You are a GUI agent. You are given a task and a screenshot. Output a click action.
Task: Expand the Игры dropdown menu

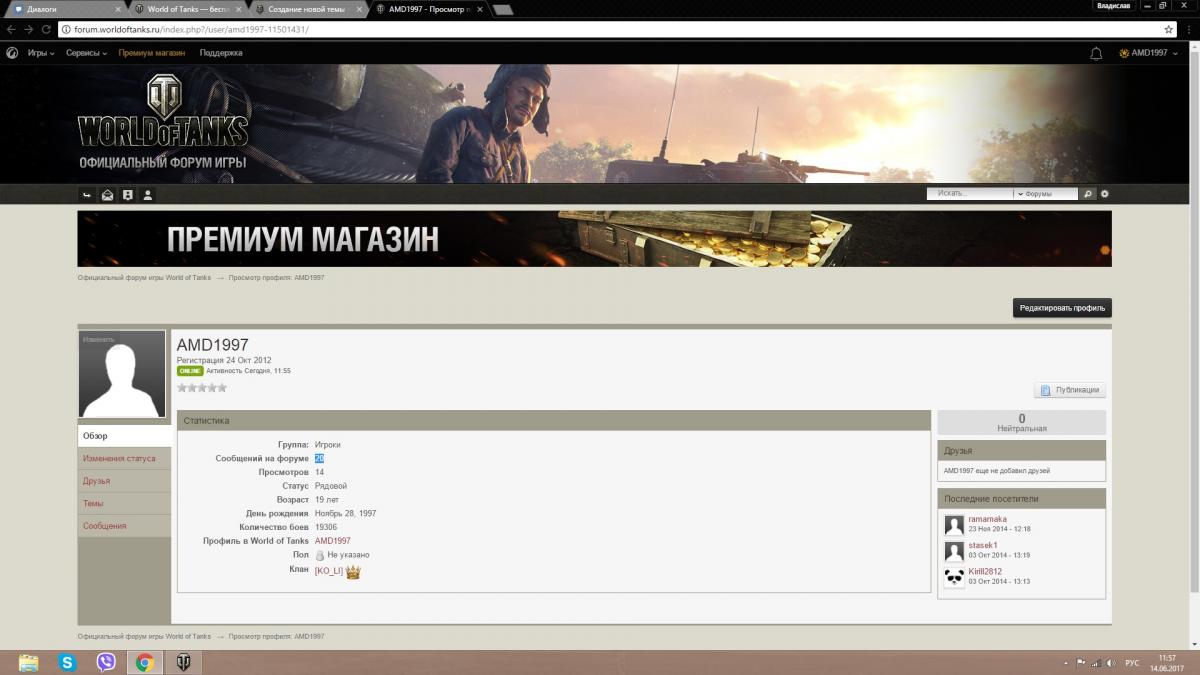[40, 53]
